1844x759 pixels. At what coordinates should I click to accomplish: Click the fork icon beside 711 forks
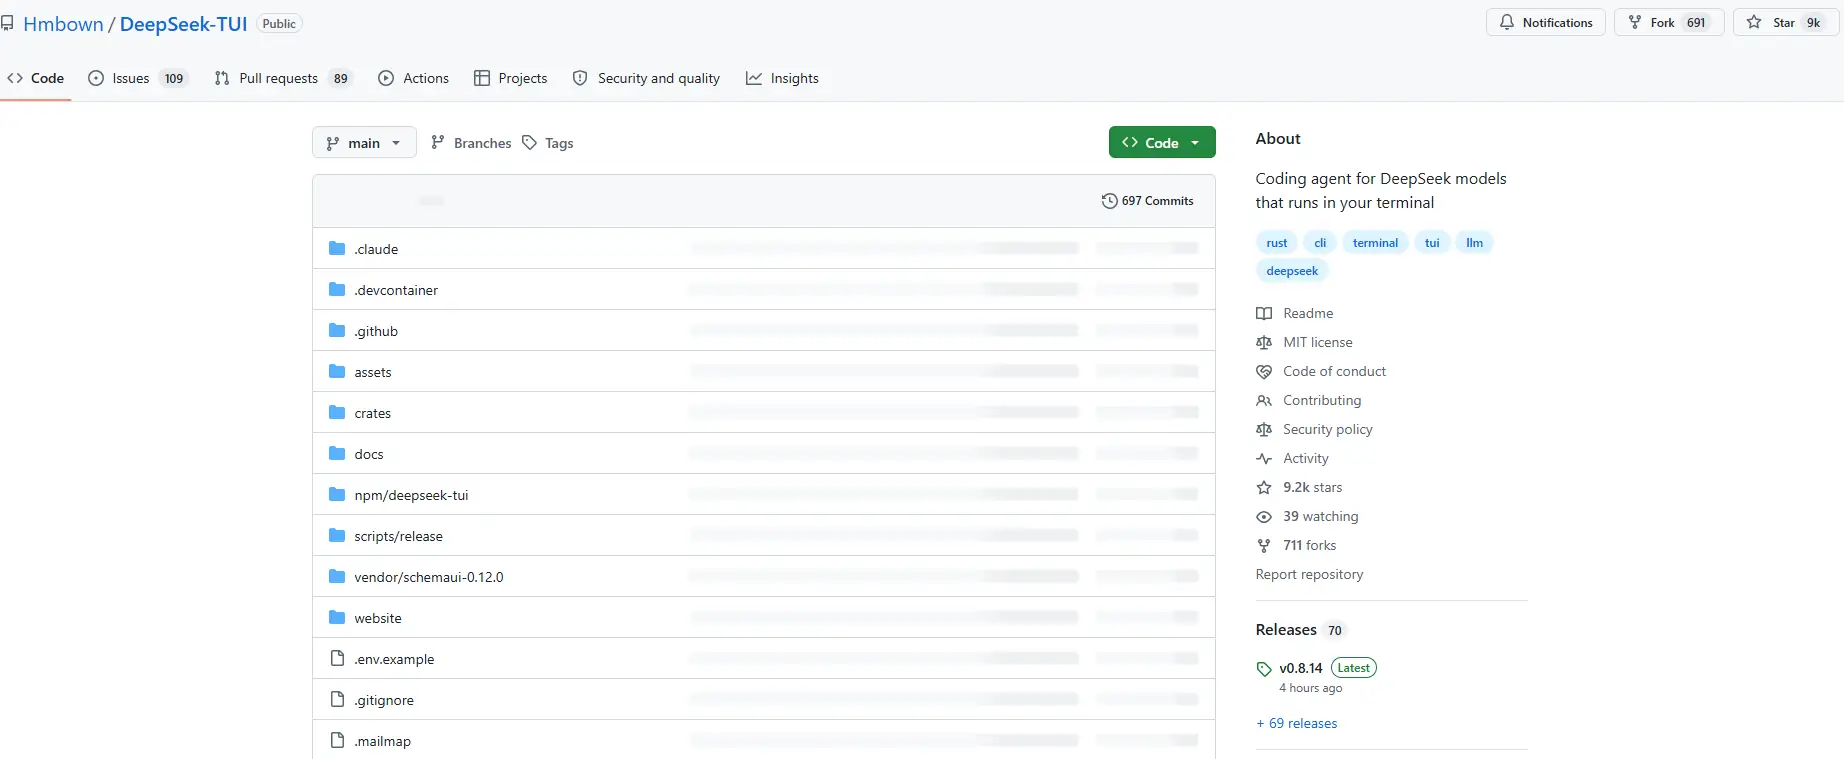(1264, 545)
